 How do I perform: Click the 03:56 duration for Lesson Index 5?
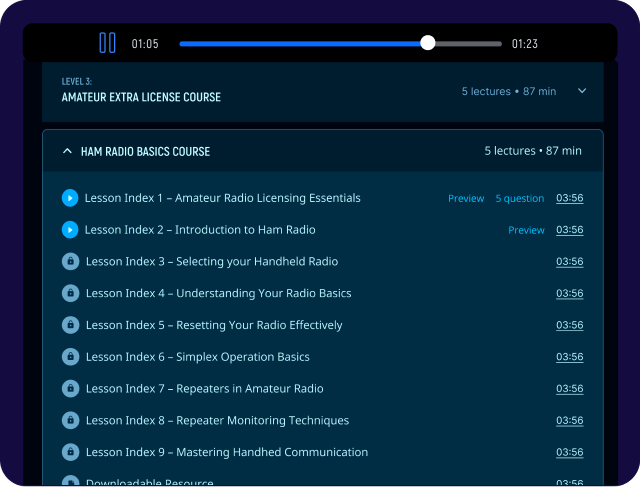[569, 325]
